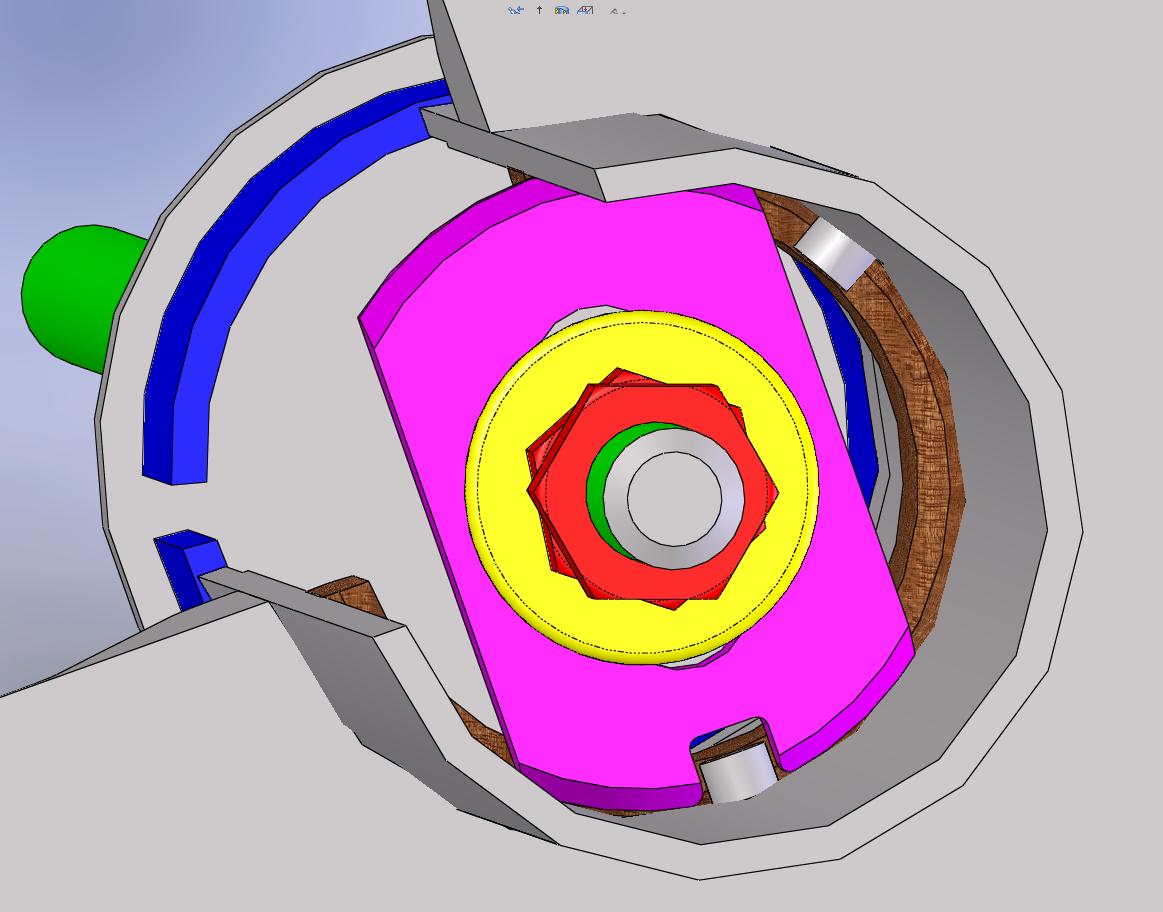The image size is (1163, 912).
Task: Click the brown wooden ring on the right side
Action: (x=930, y=470)
